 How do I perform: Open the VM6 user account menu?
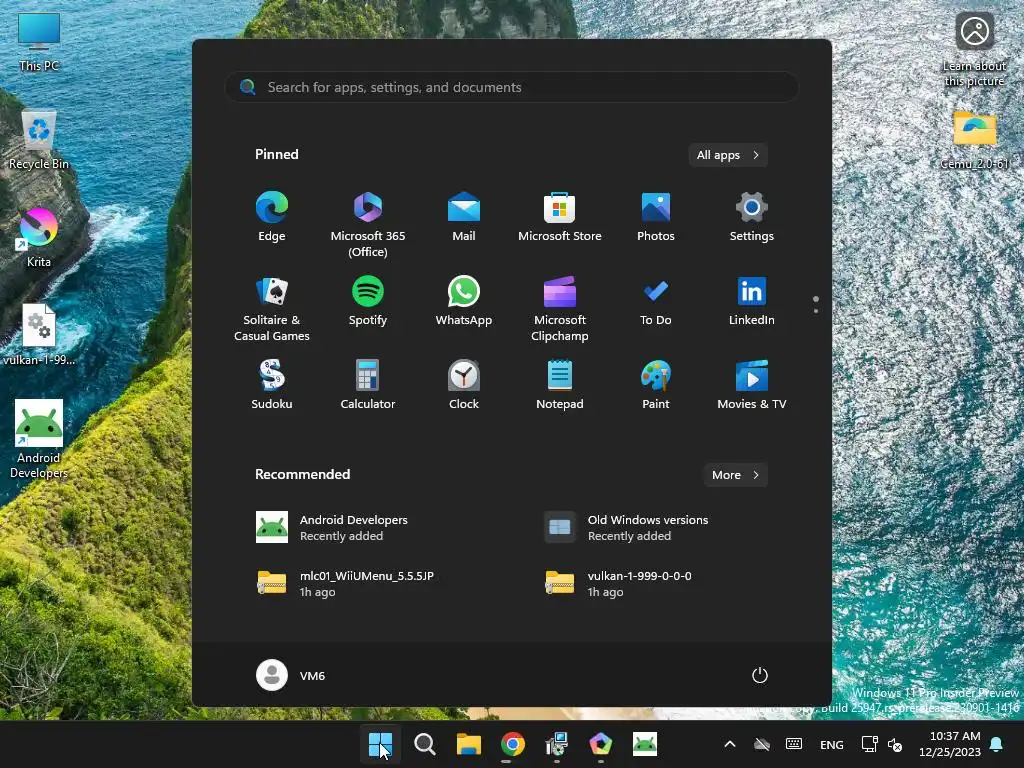[x=291, y=675]
